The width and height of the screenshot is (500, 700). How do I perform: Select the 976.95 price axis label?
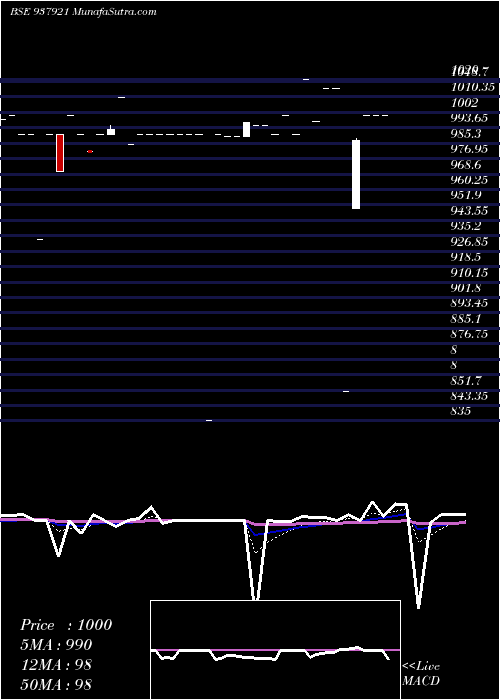(x=469, y=149)
